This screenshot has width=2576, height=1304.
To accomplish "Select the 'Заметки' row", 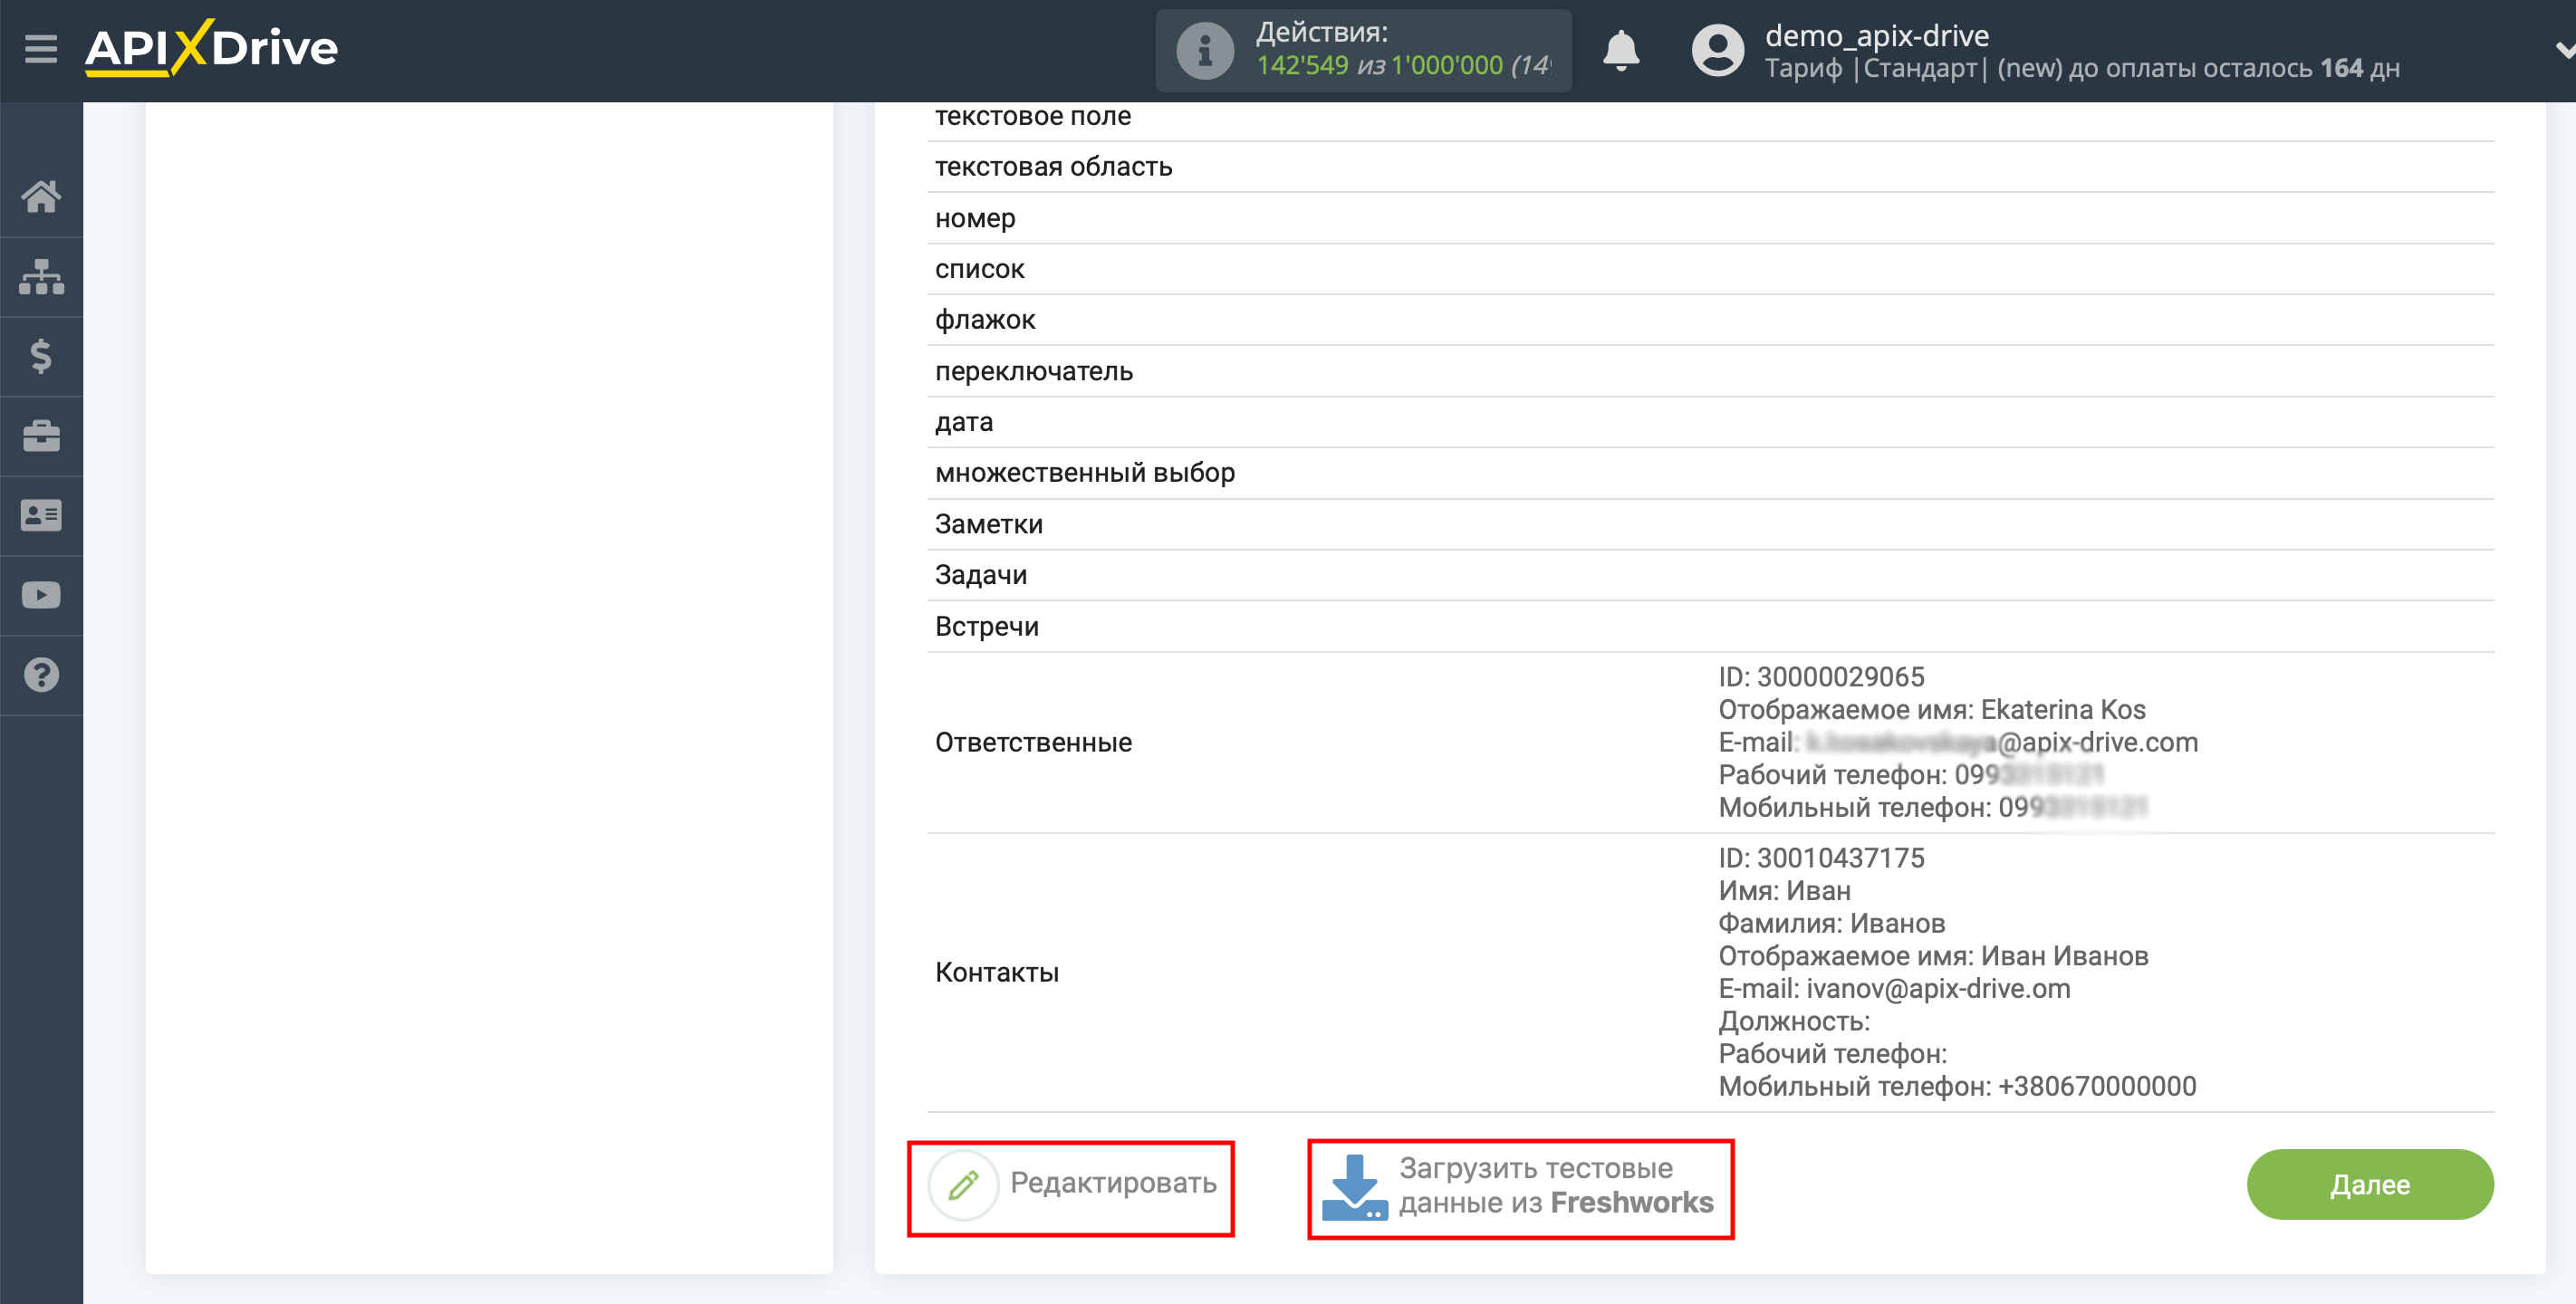I will pos(1710,524).
